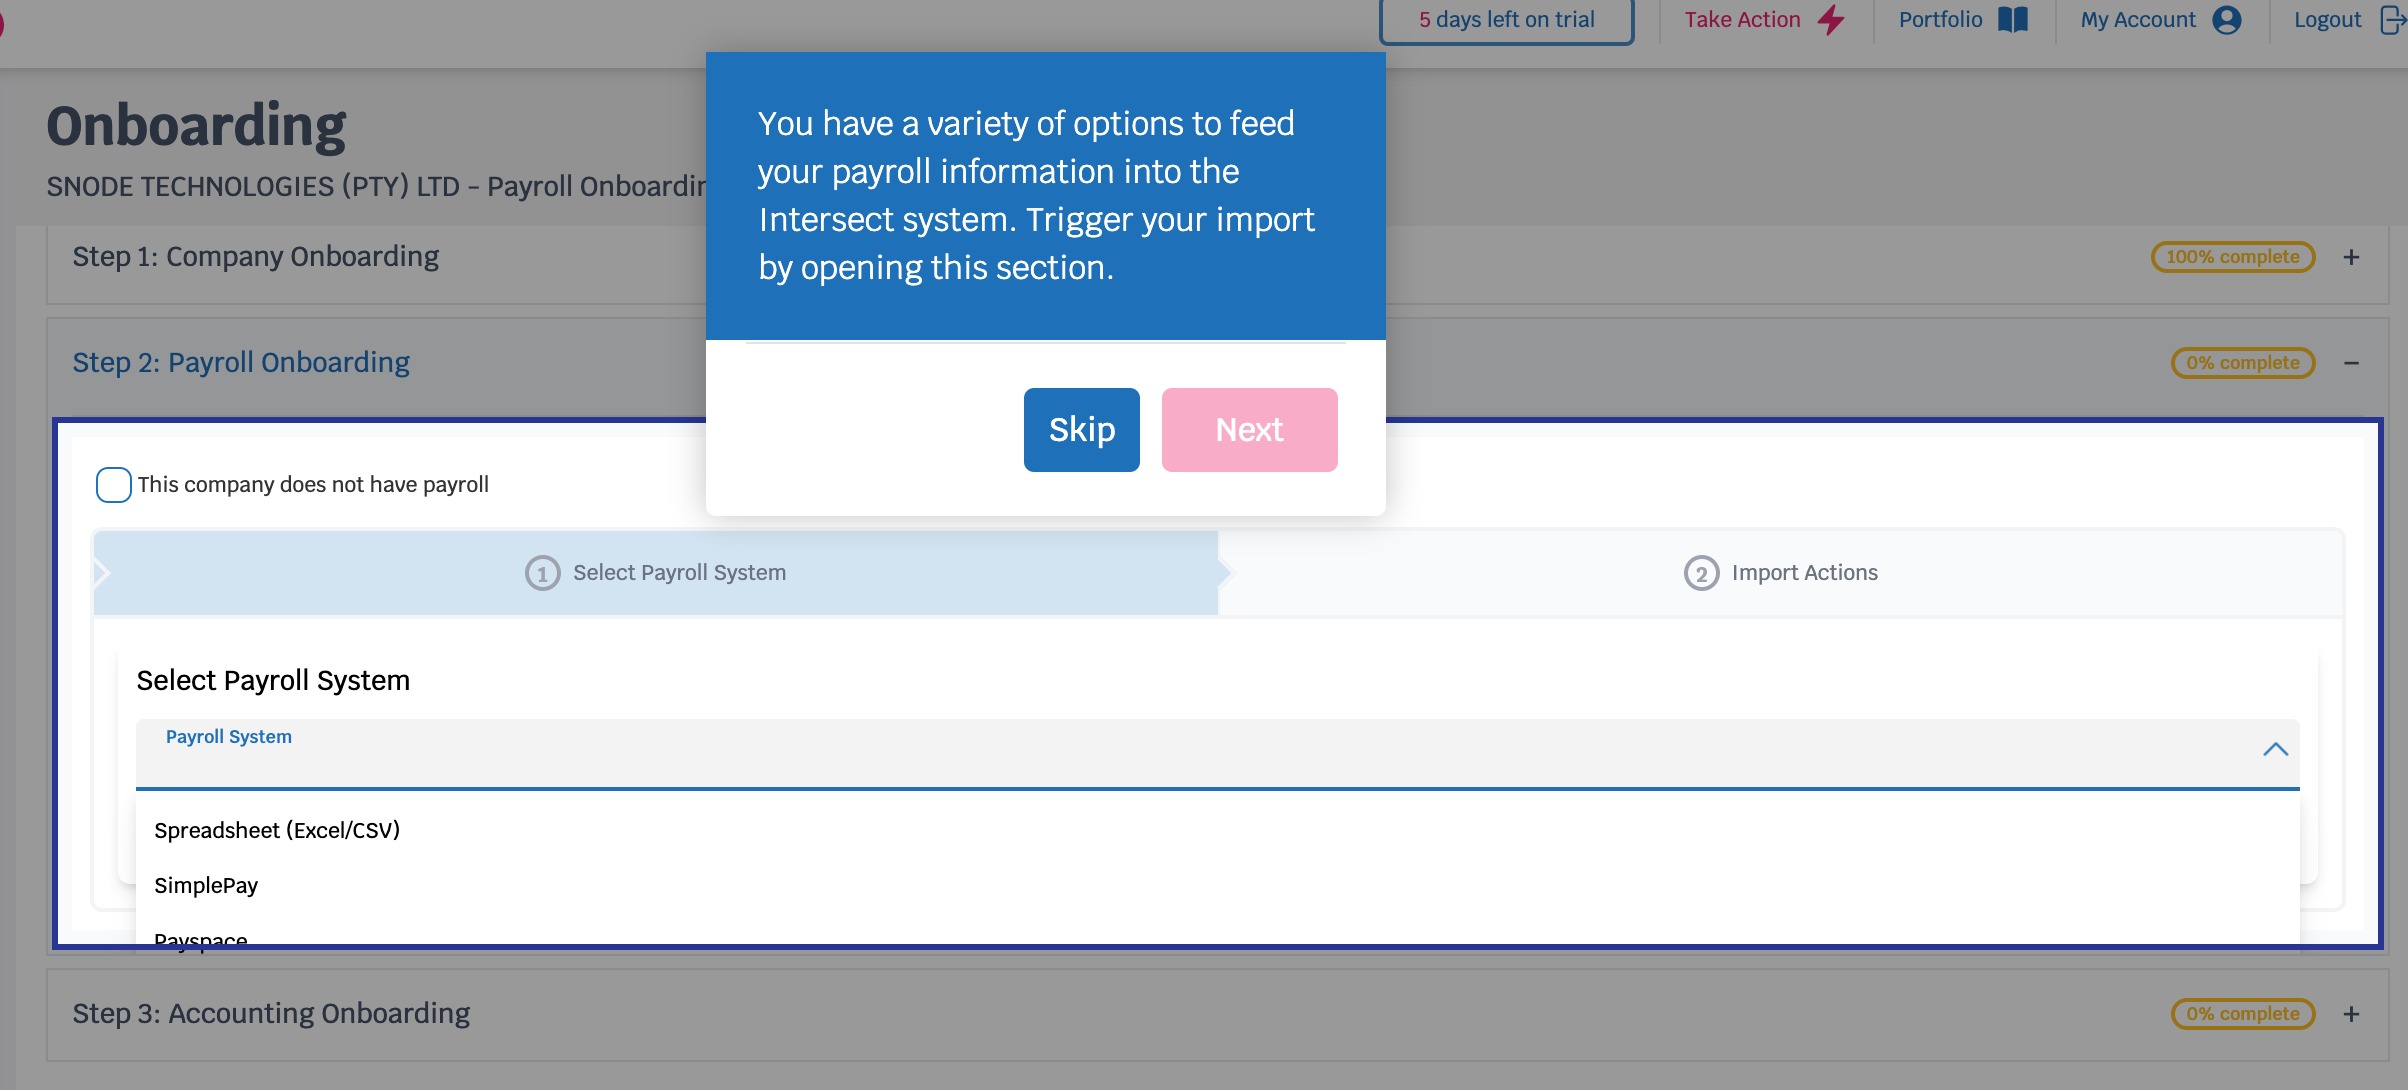Click step number 2 circle icon
Screen dimensions: 2408x1090
pyautogui.click(x=1701, y=573)
